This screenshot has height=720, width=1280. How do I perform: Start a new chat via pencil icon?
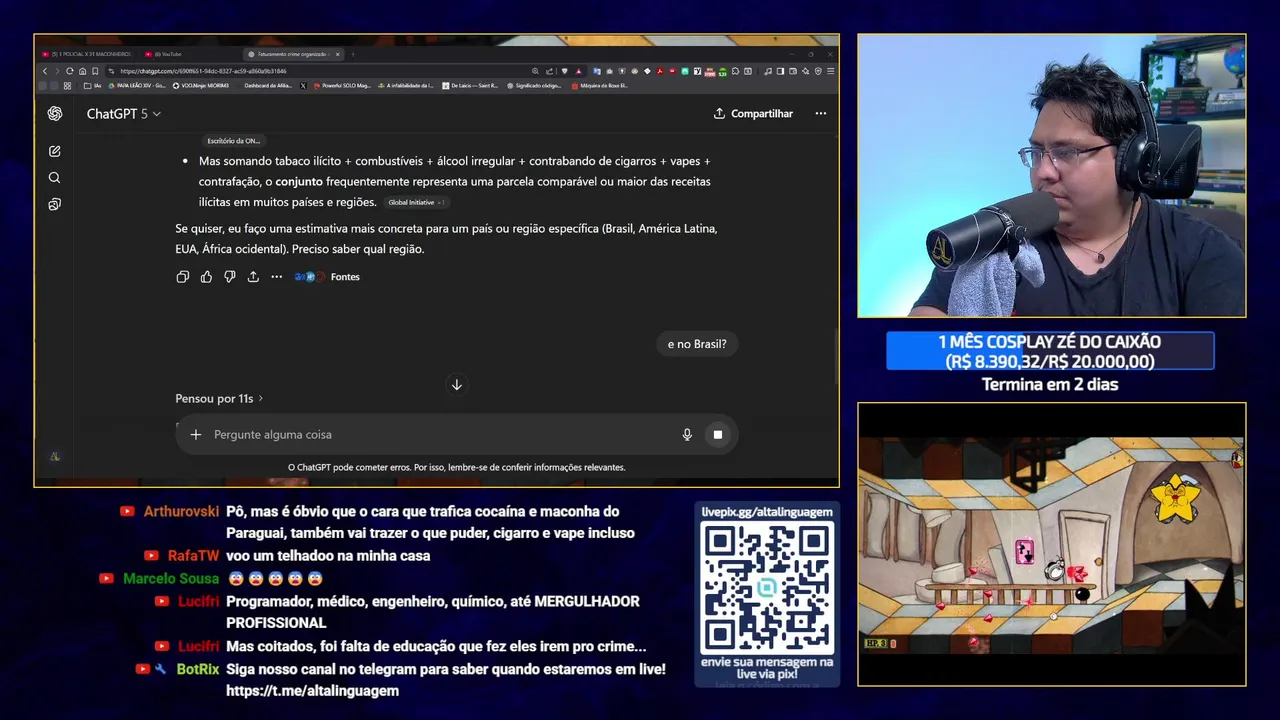pos(55,151)
